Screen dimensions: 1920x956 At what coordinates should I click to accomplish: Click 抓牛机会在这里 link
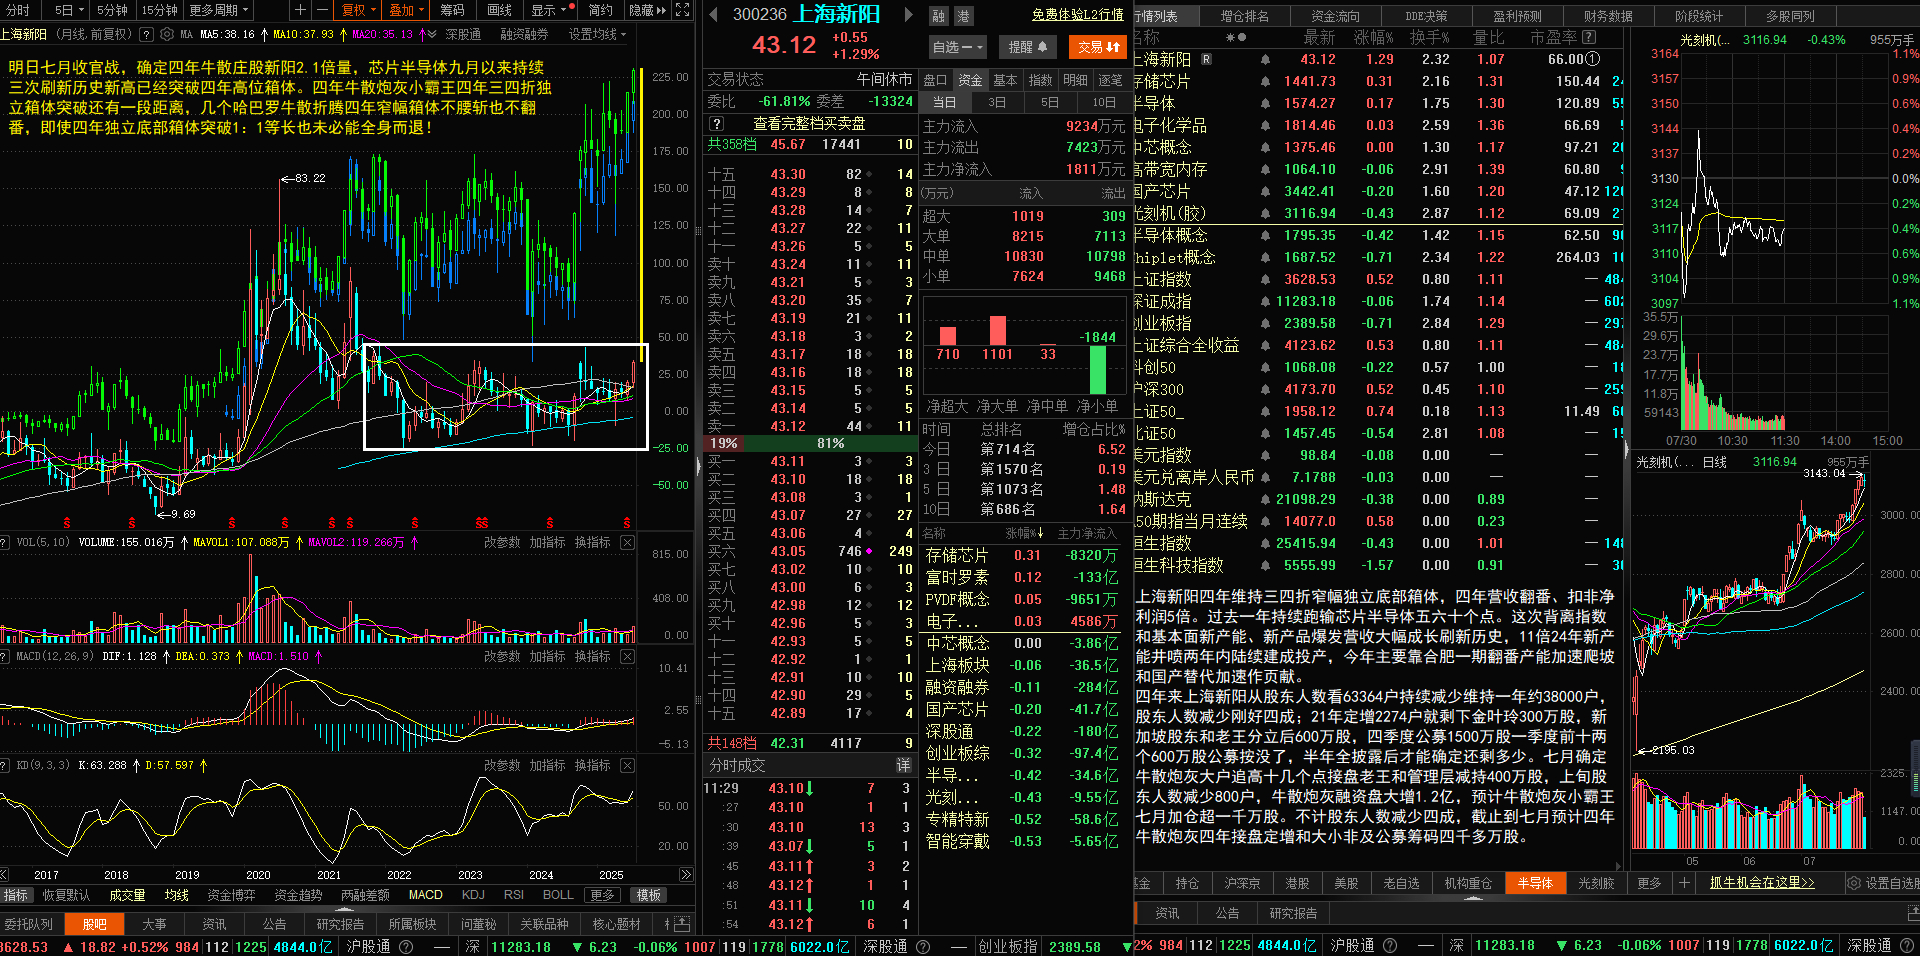pyautogui.click(x=1762, y=883)
